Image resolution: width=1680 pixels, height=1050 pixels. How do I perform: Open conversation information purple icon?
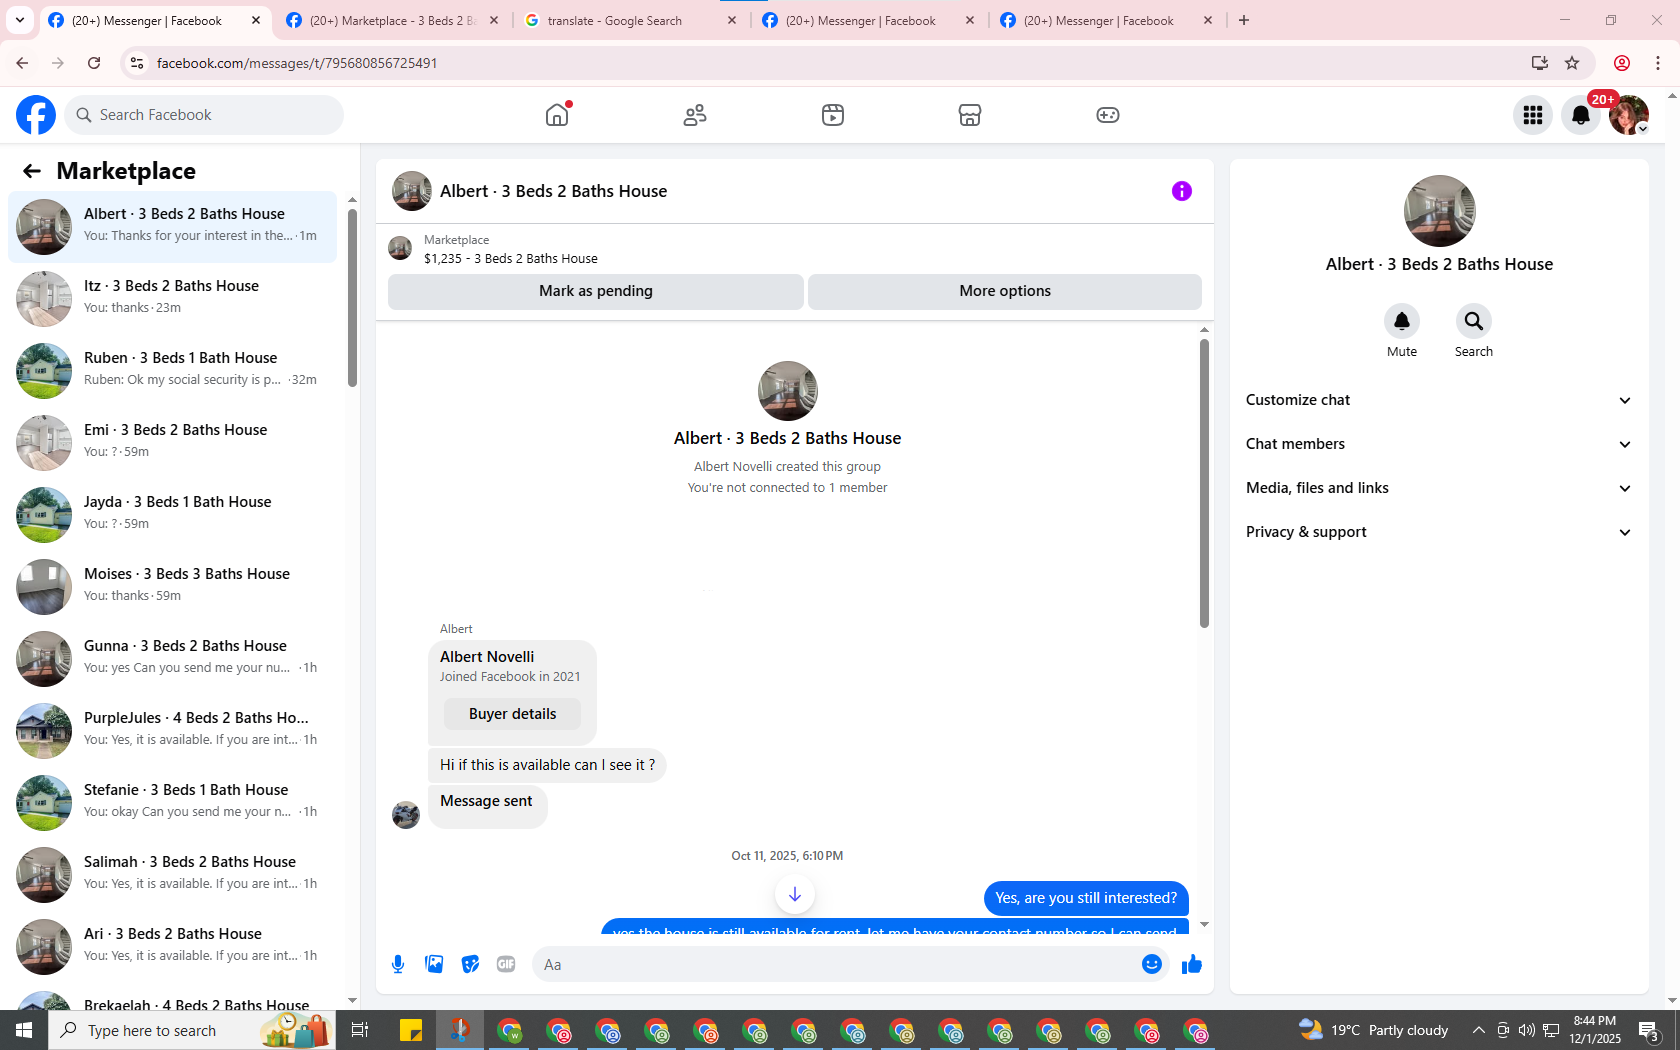[x=1182, y=191]
